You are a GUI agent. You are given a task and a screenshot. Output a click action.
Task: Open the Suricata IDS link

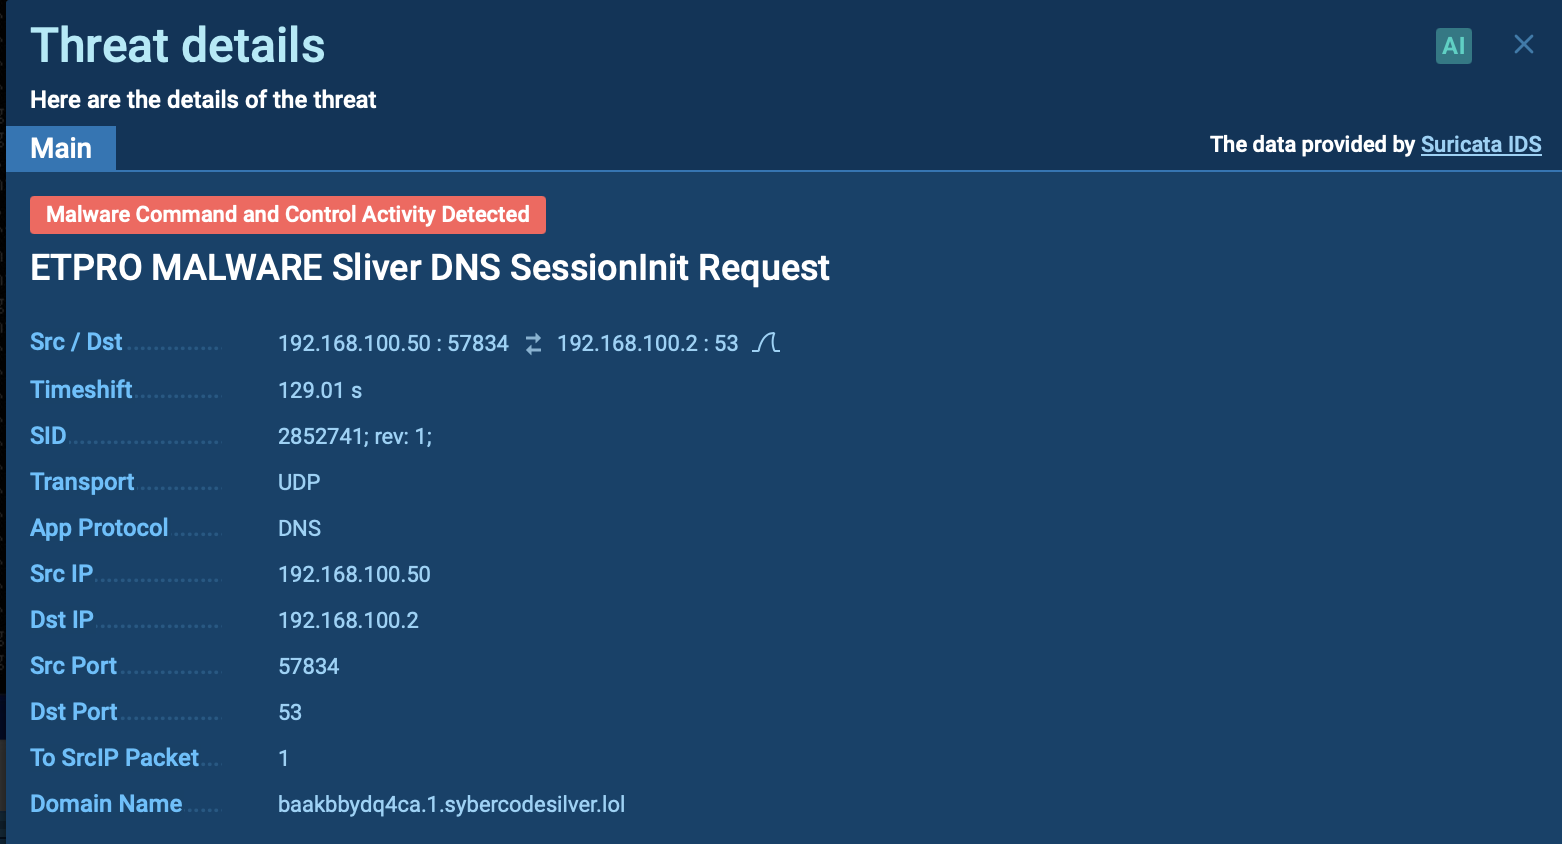pyautogui.click(x=1480, y=144)
